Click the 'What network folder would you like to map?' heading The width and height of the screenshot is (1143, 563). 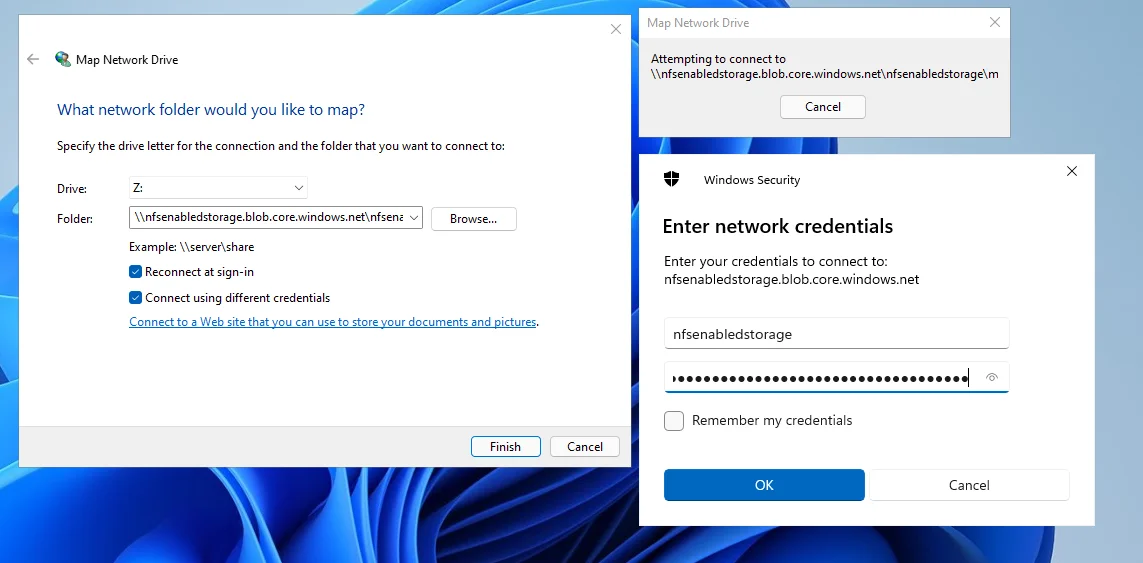pyautogui.click(x=211, y=110)
